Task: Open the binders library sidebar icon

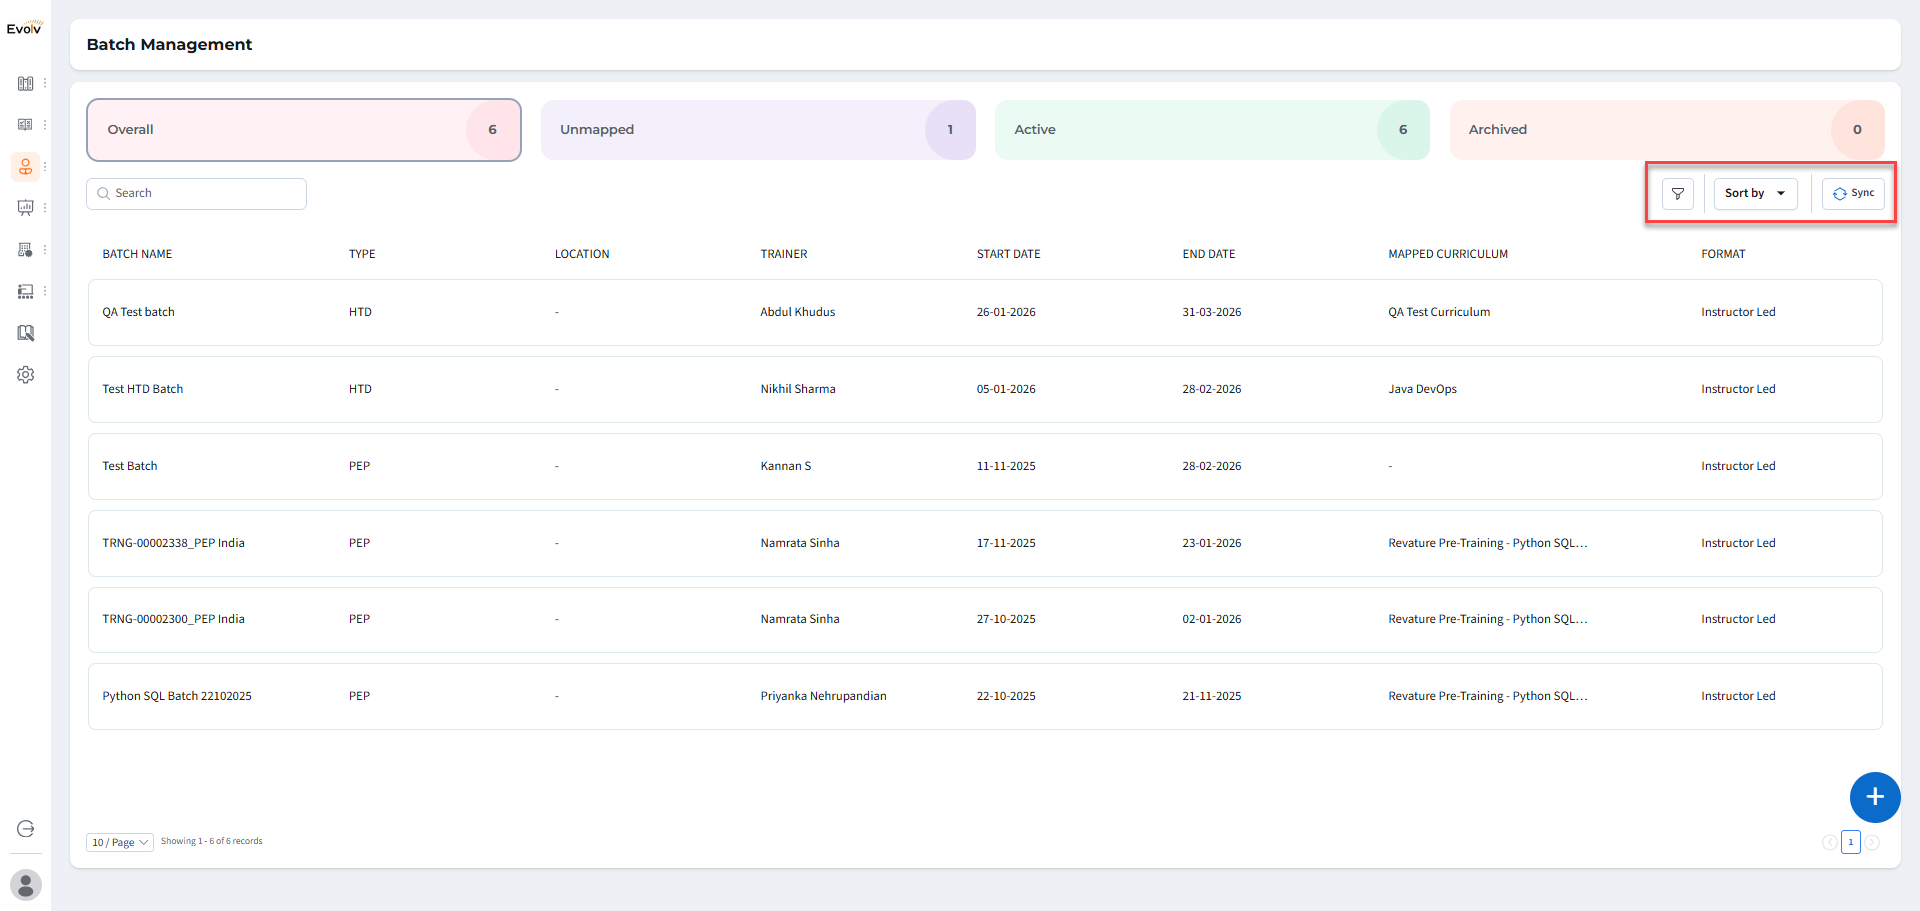Action: coord(26,84)
